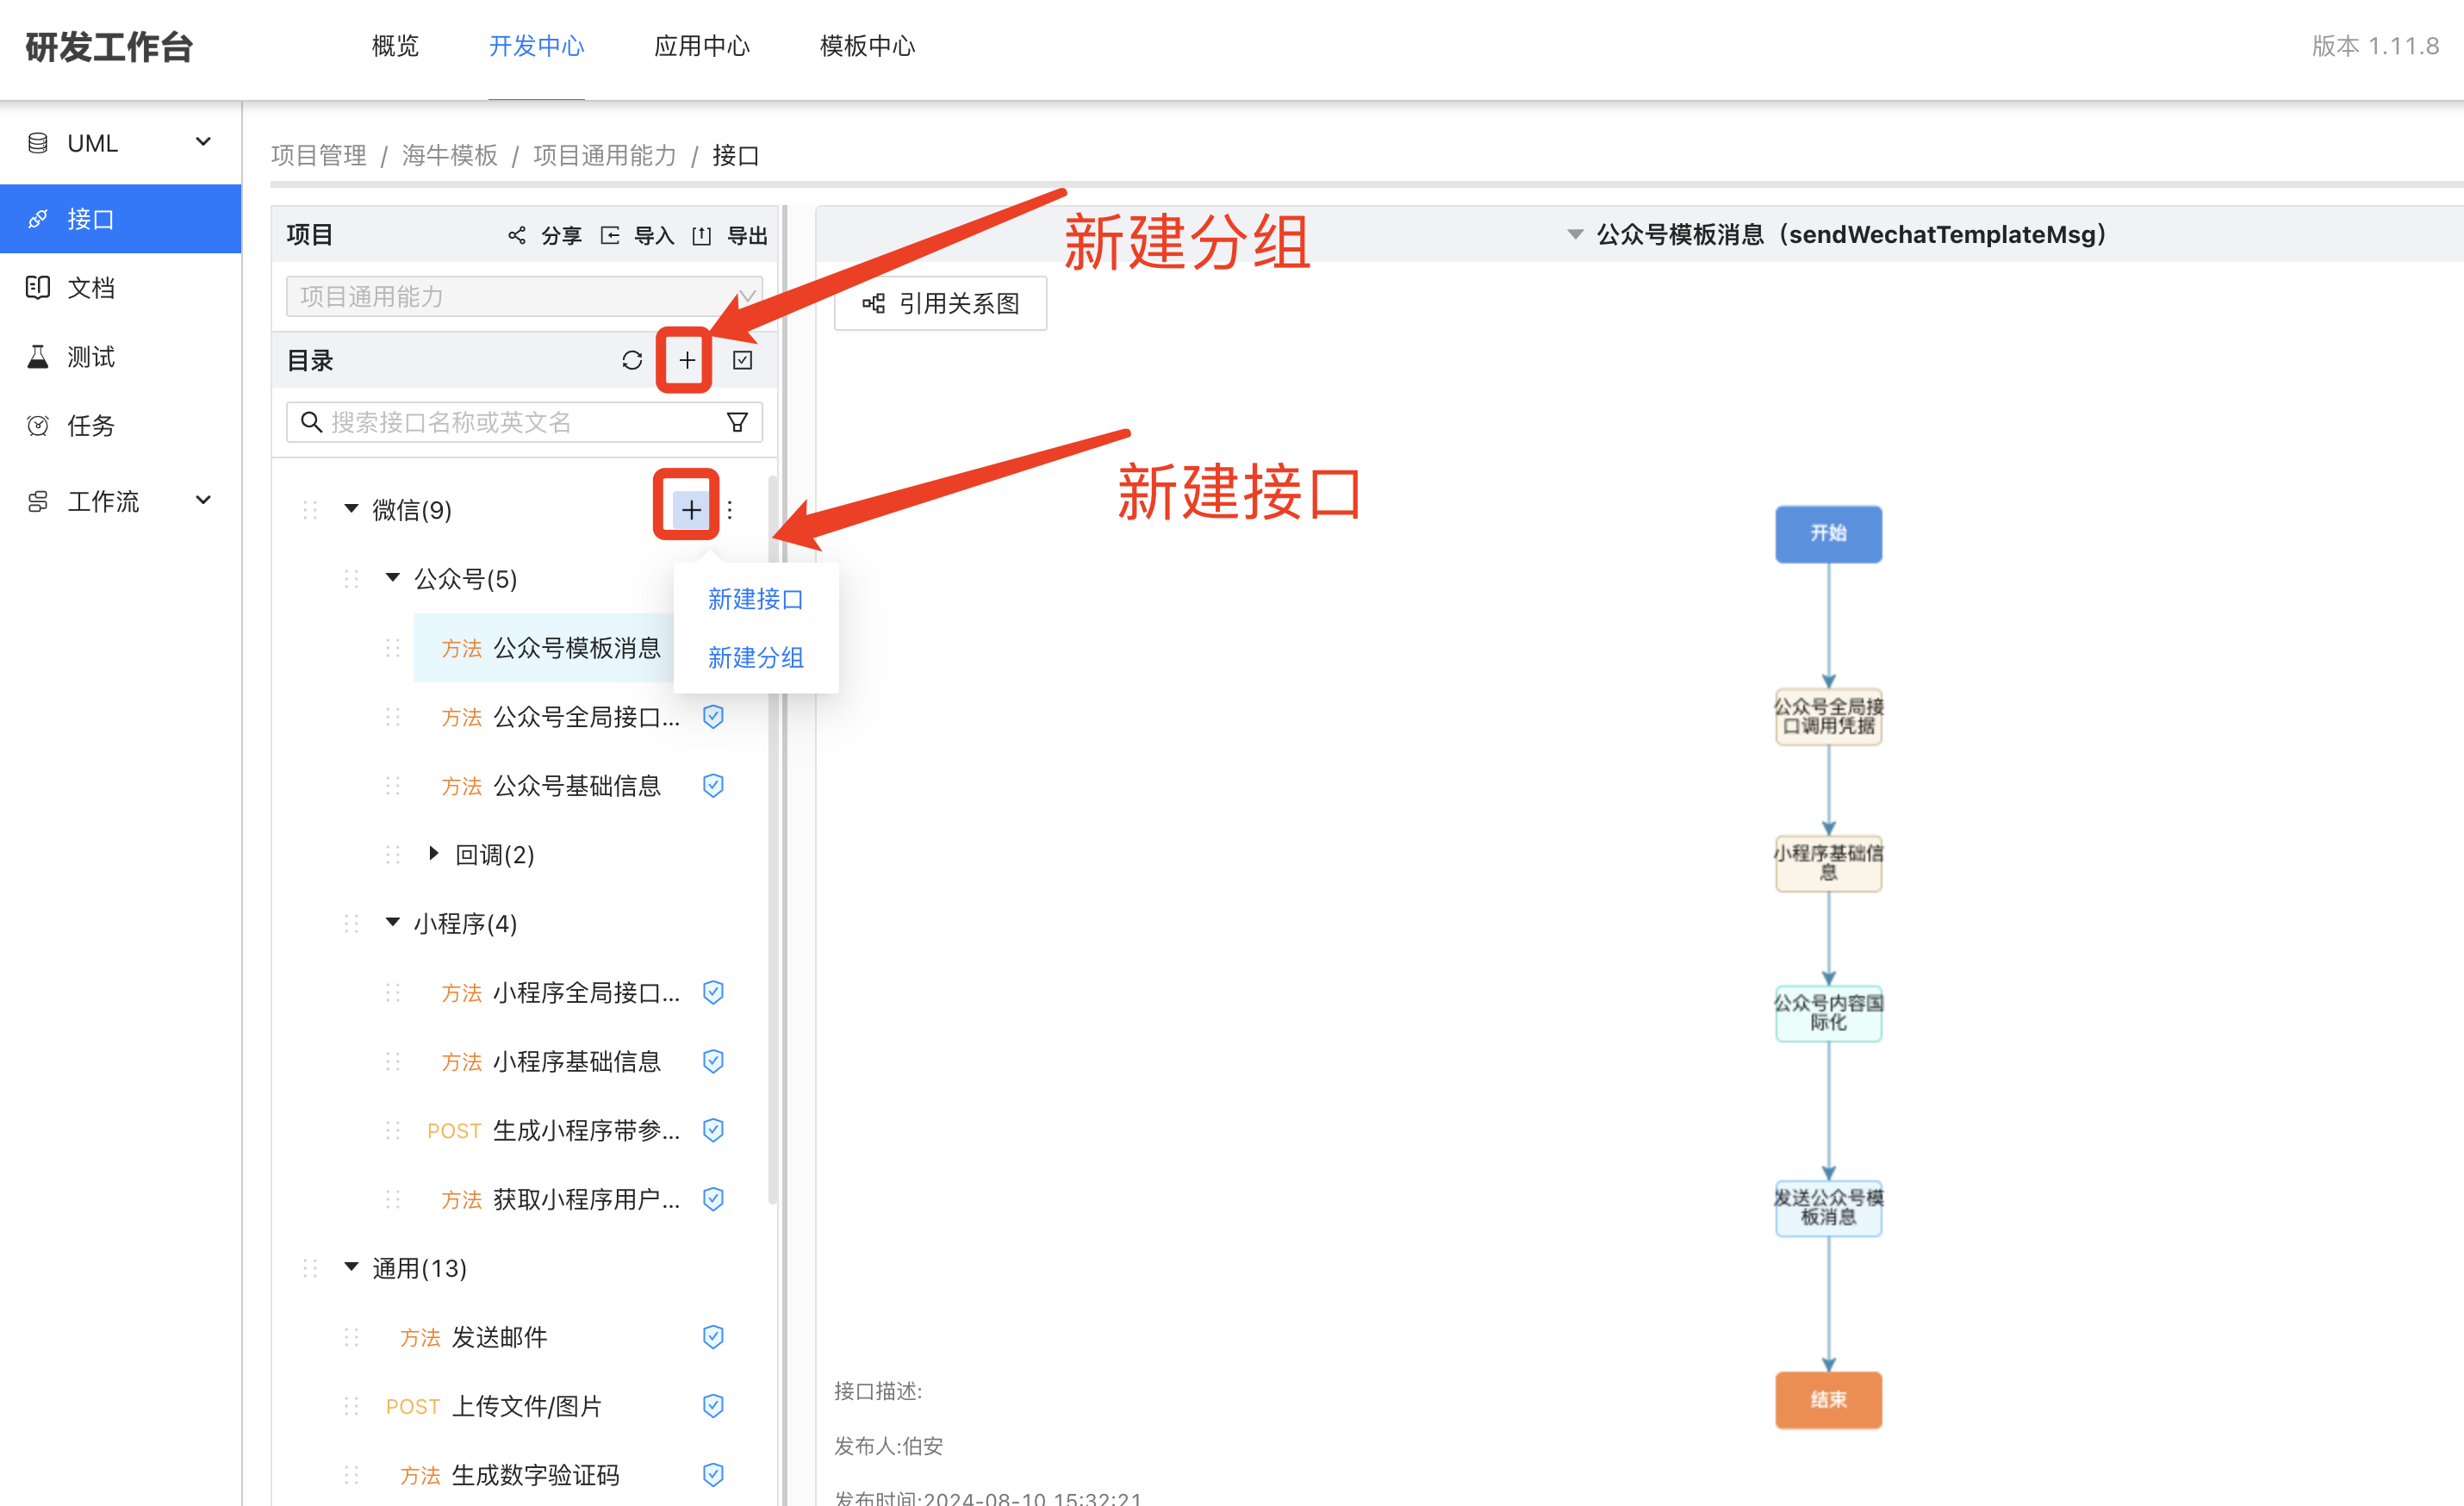Expand the 工作流 sidebar menu chevron
This screenshot has height=1506, width=2464.
pos(203,500)
